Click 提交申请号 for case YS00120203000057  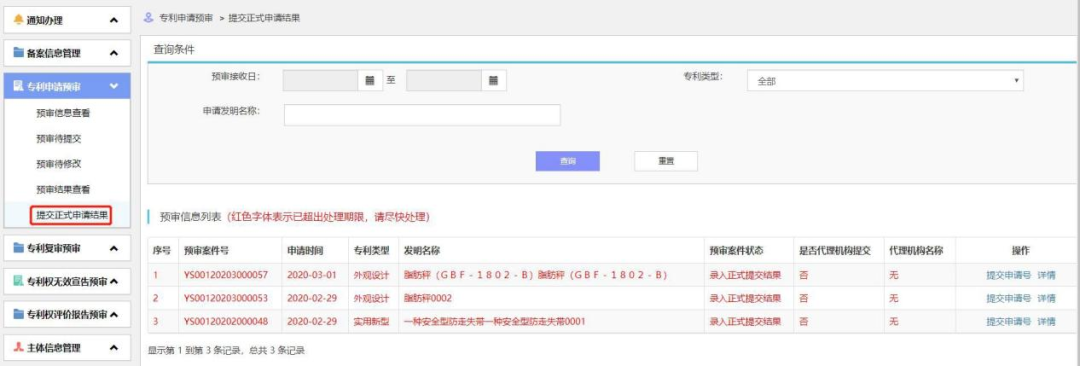pos(1008,275)
